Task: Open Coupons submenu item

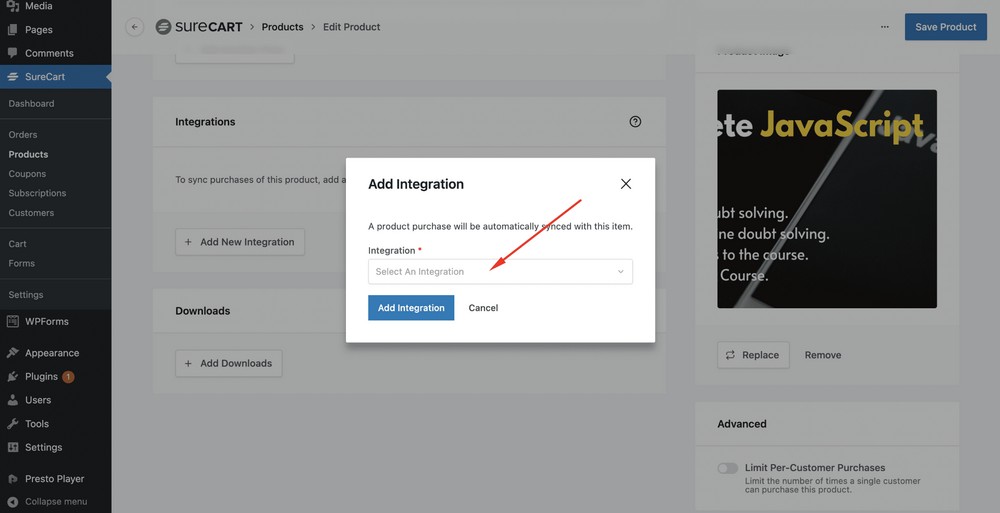Action: coord(27,174)
